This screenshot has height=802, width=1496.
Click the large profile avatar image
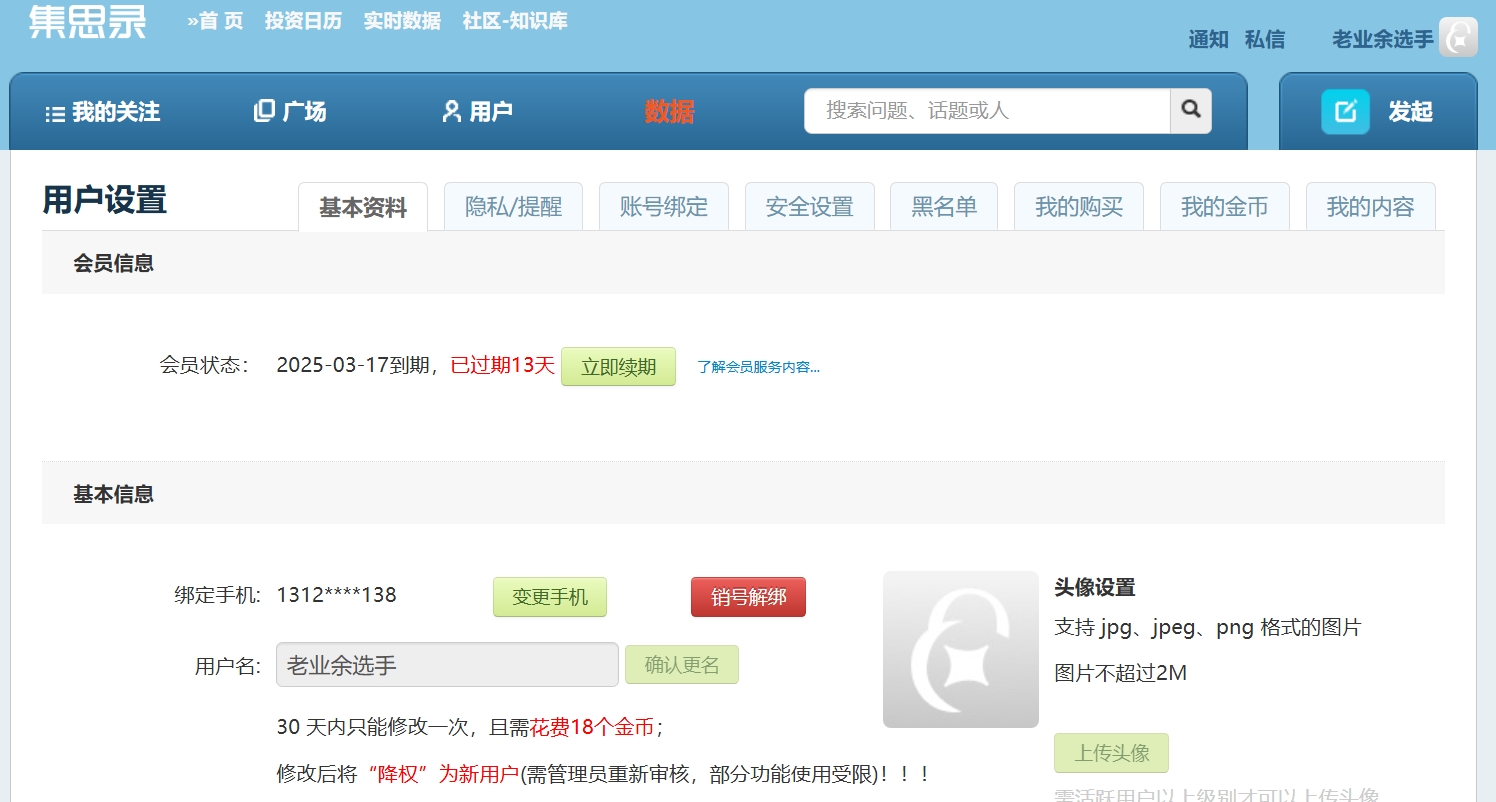click(x=961, y=649)
